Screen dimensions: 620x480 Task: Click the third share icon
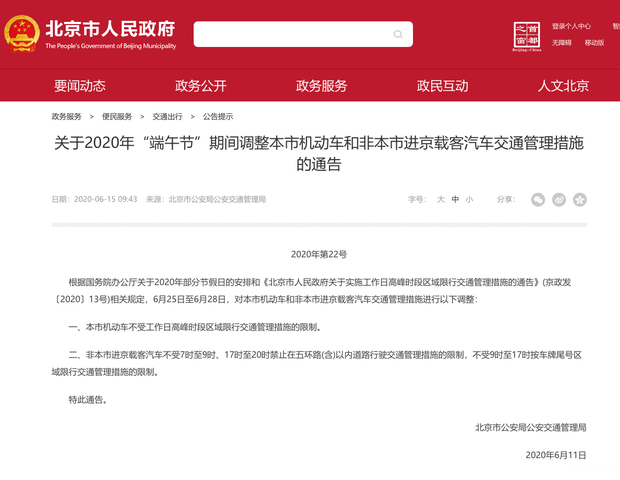(x=580, y=199)
